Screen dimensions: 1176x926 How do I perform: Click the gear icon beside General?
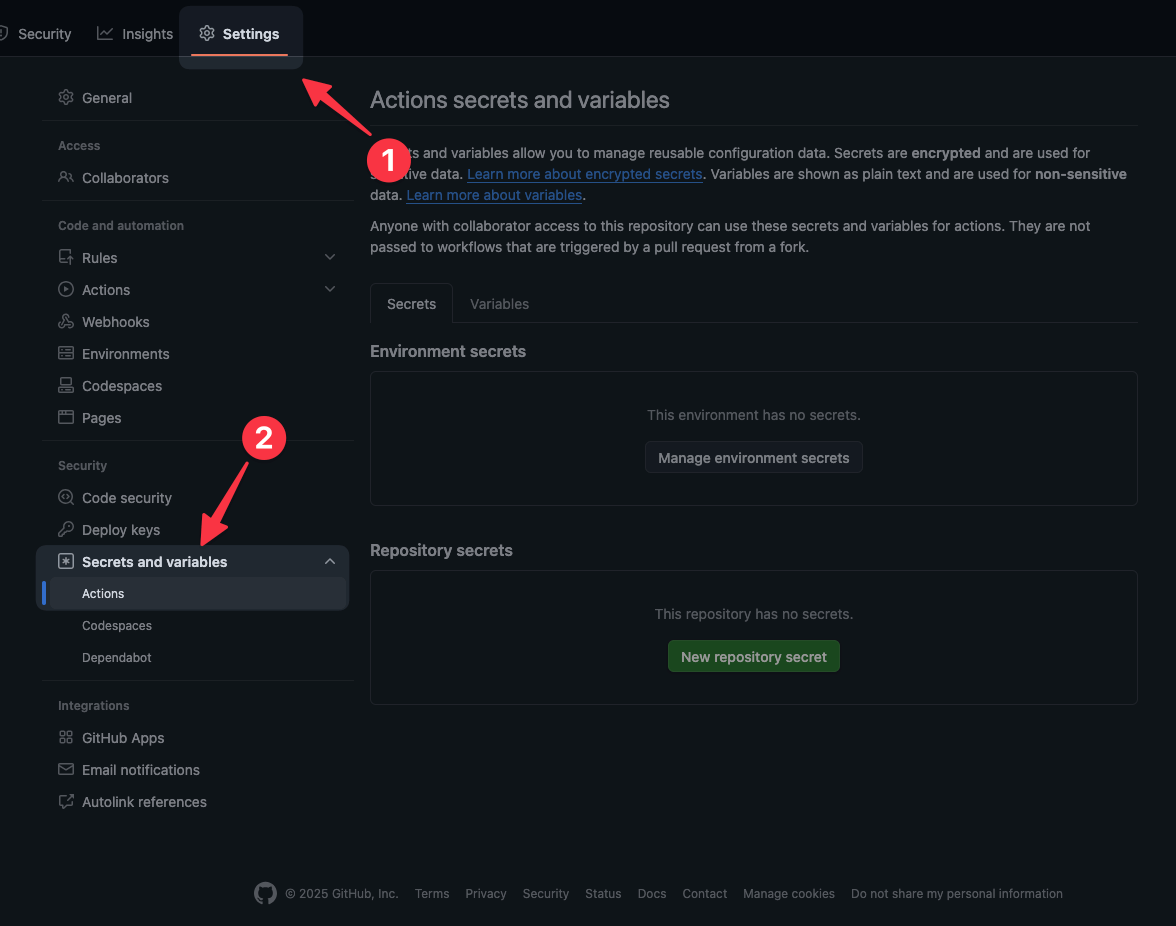(66, 98)
